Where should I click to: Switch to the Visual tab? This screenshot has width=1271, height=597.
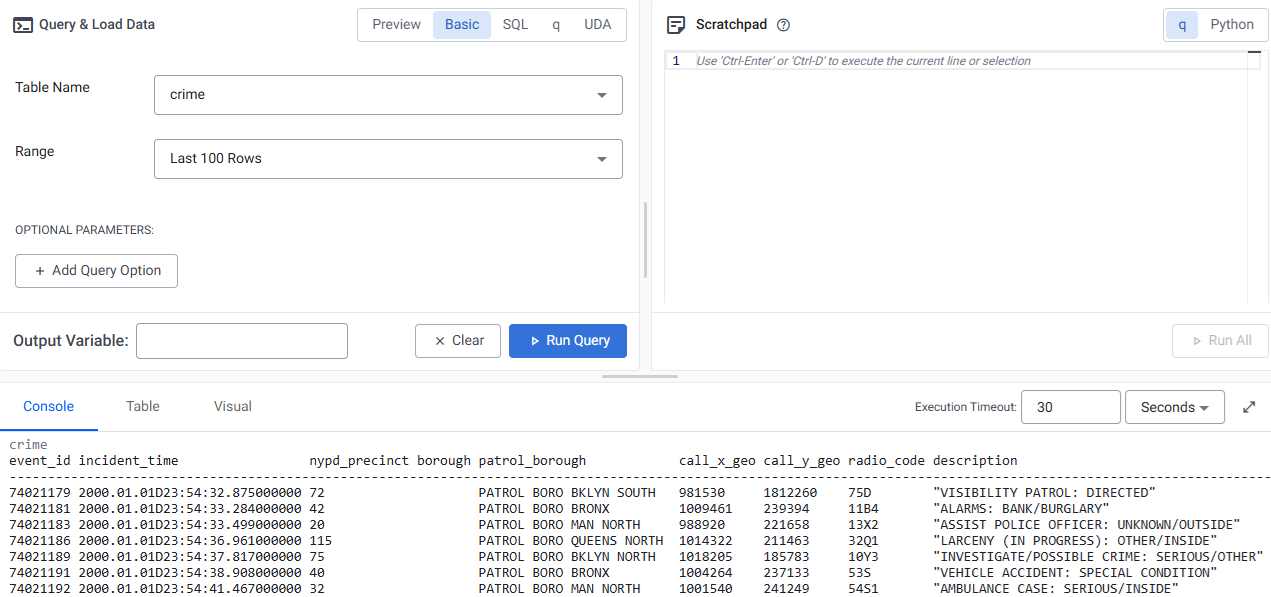click(232, 406)
